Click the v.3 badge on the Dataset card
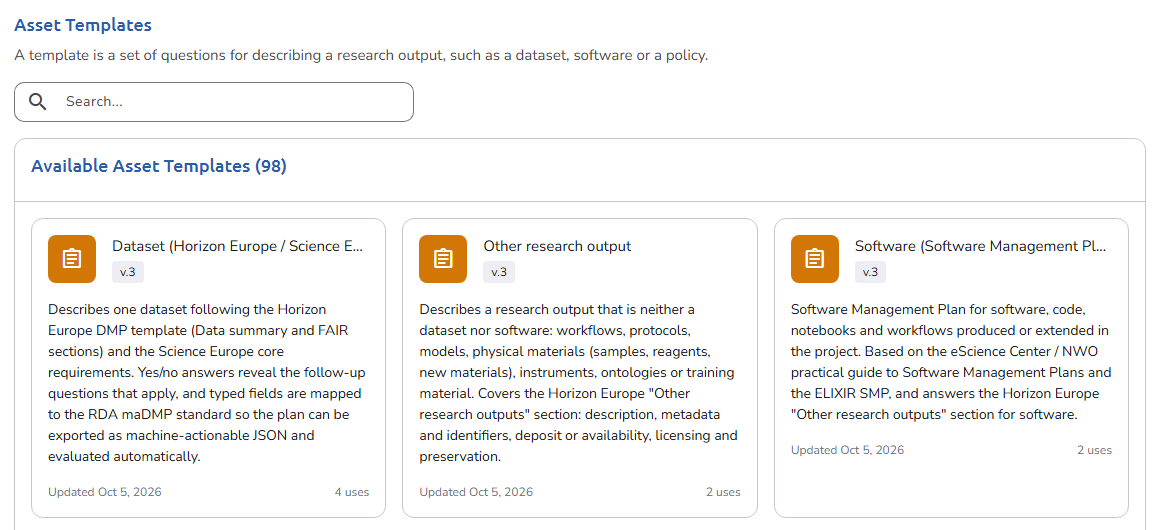The height and width of the screenshot is (530, 1160). pyautogui.click(x=128, y=272)
